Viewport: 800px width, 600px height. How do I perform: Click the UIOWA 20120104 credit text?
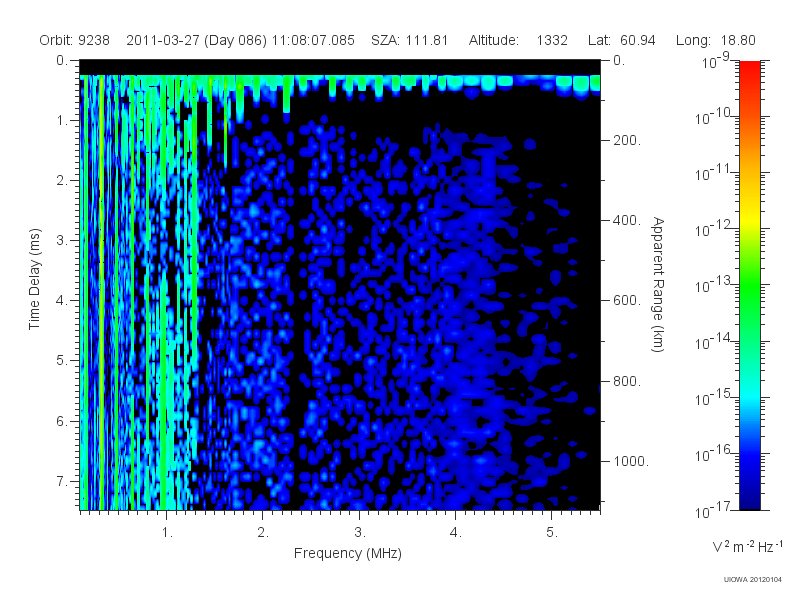[x=753, y=580]
